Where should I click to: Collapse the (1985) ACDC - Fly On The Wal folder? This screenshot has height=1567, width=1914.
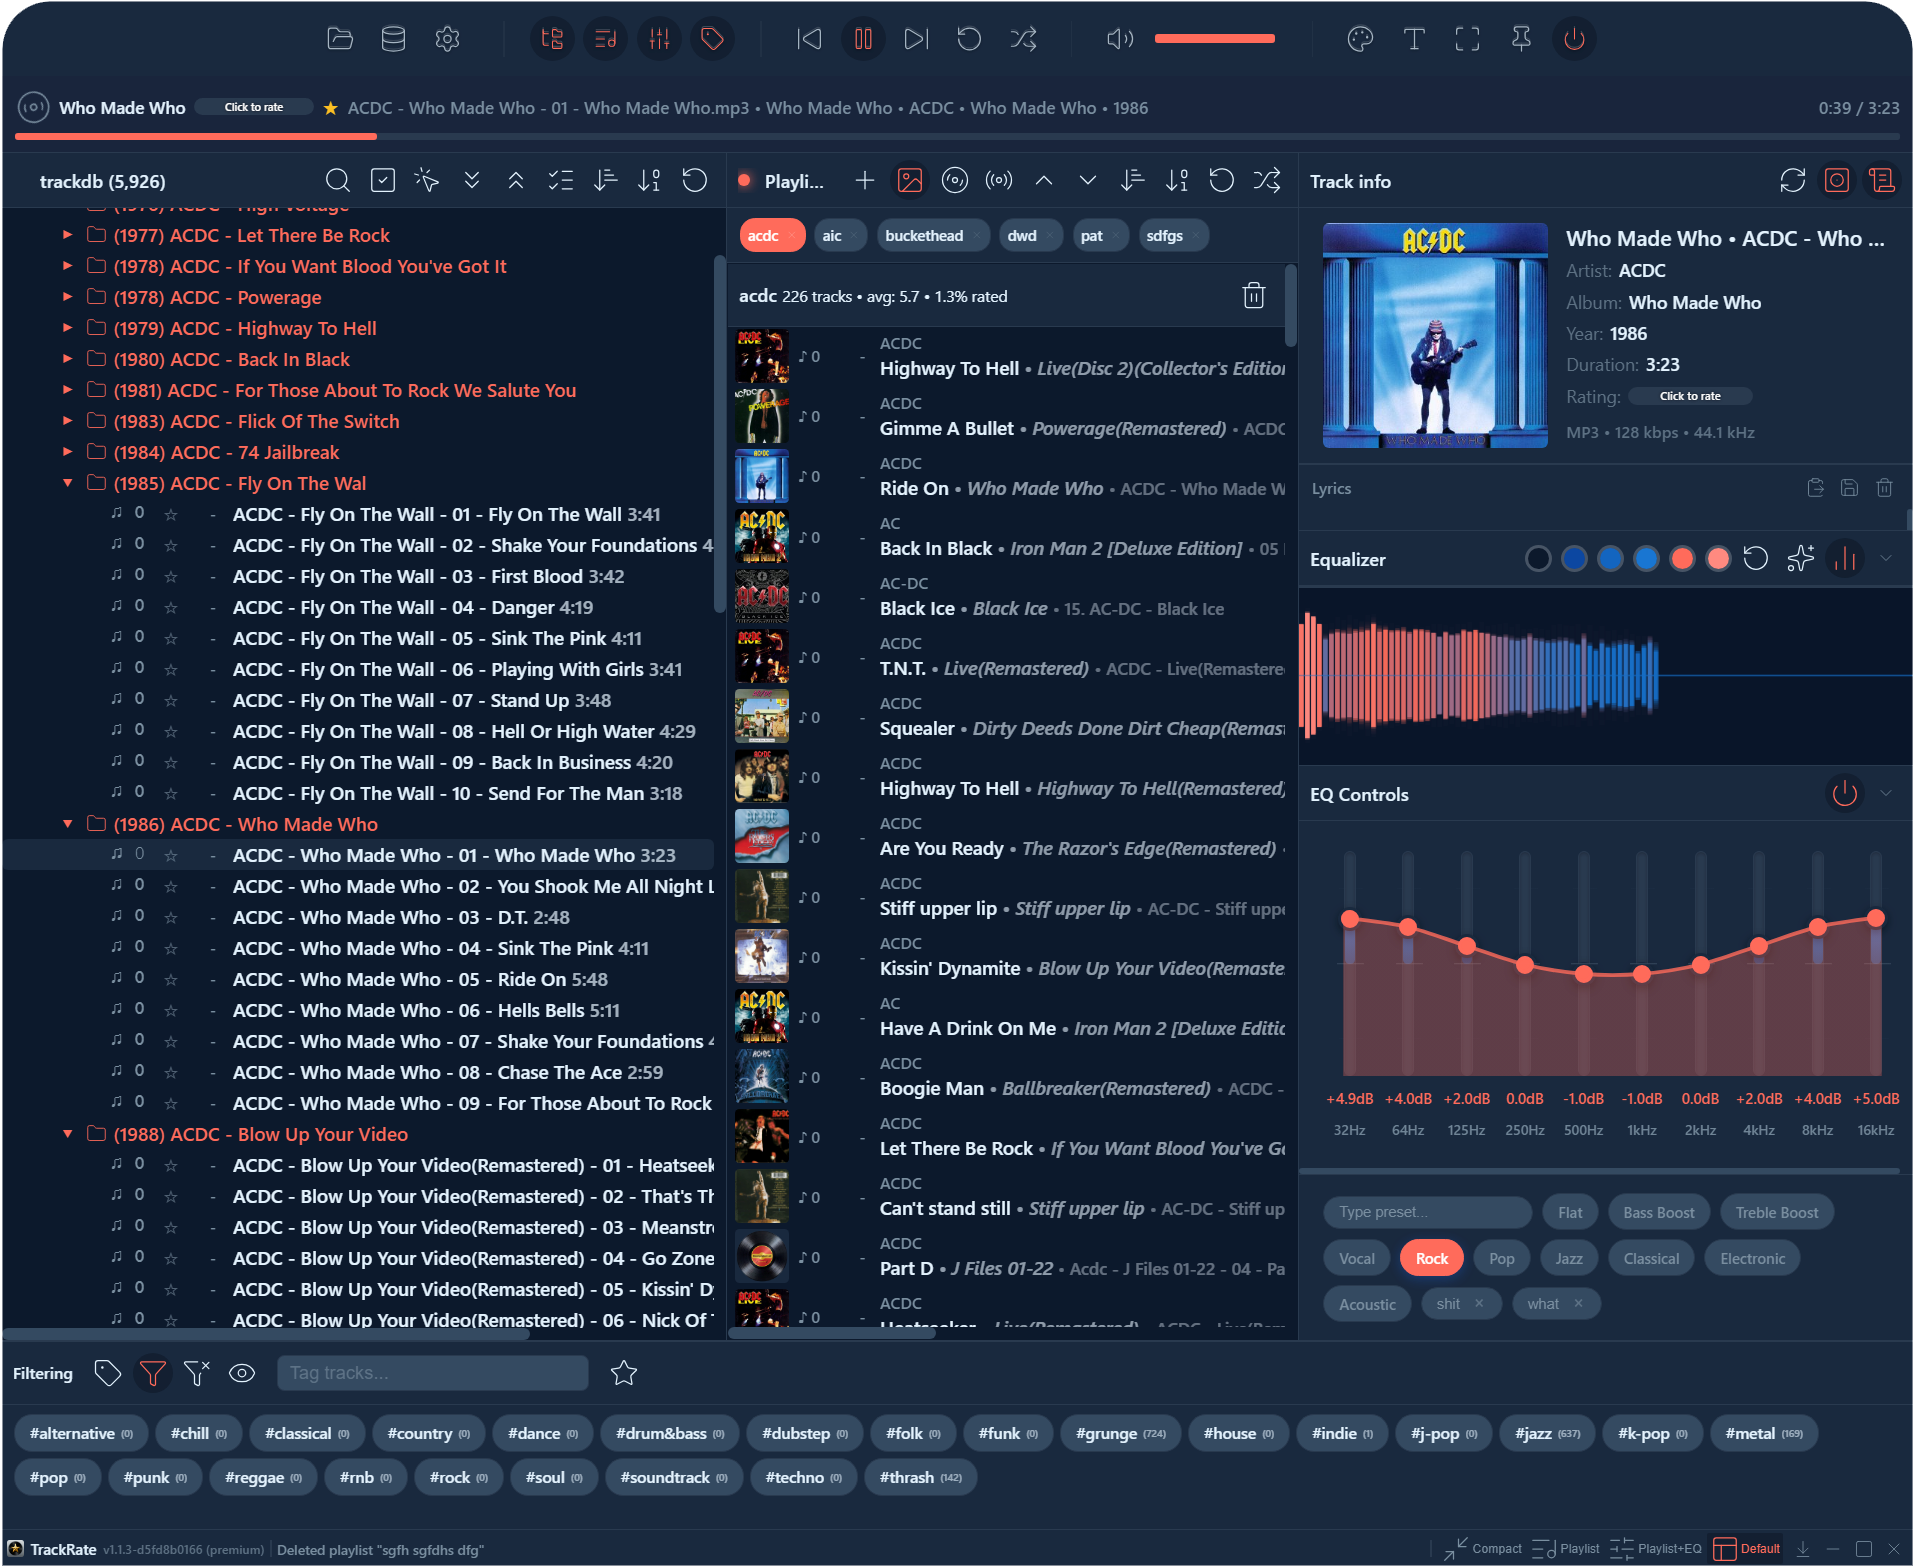pyautogui.click(x=67, y=482)
